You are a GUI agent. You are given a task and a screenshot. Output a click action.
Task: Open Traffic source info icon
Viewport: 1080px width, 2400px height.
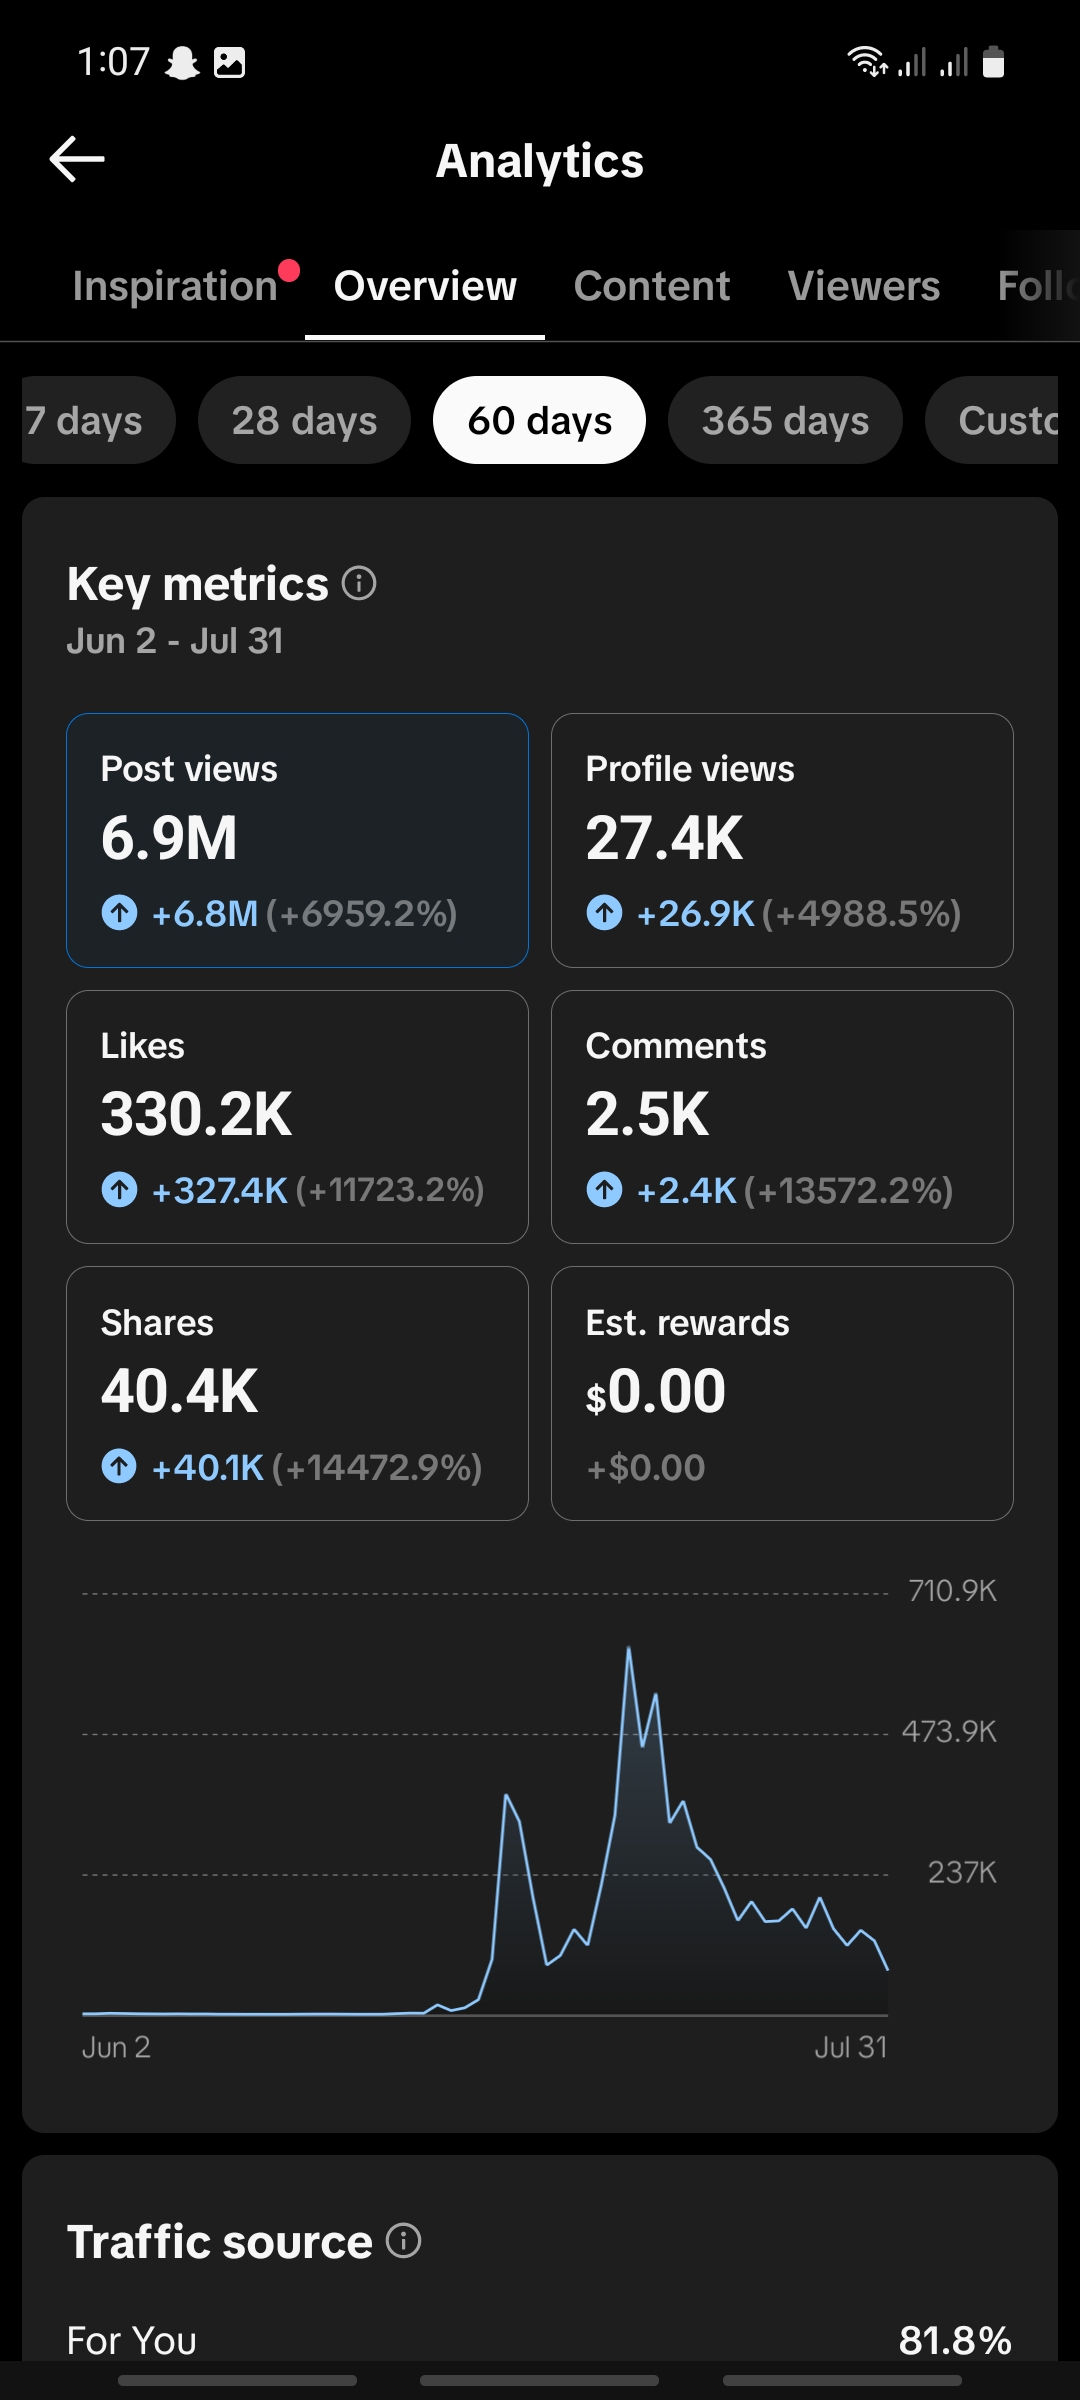(403, 2241)
